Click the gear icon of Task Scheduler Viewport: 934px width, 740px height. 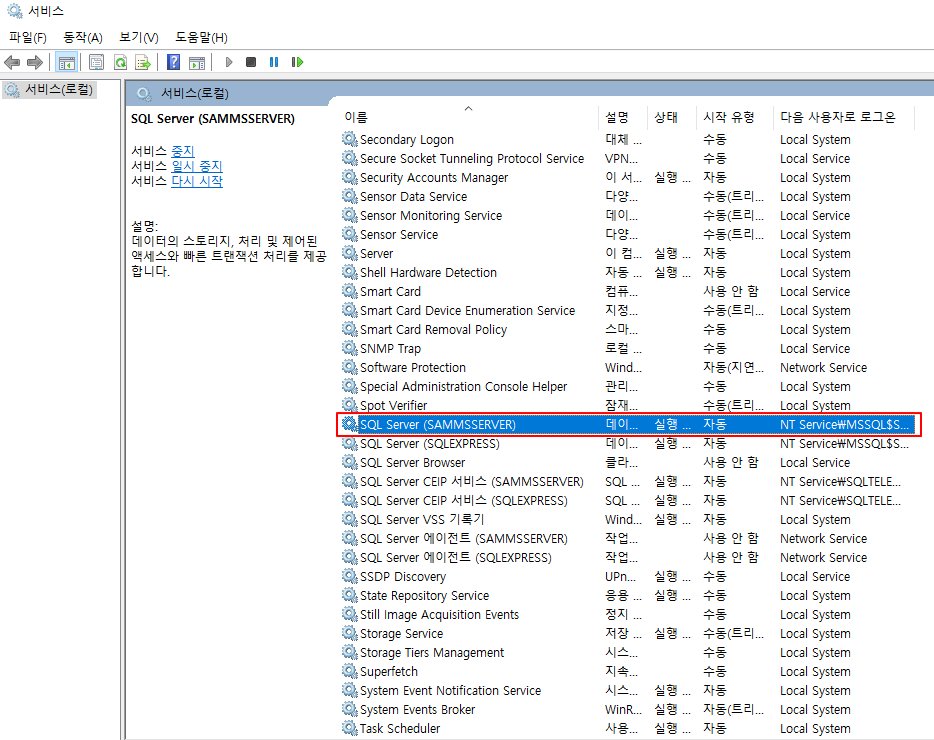[350, 727]
